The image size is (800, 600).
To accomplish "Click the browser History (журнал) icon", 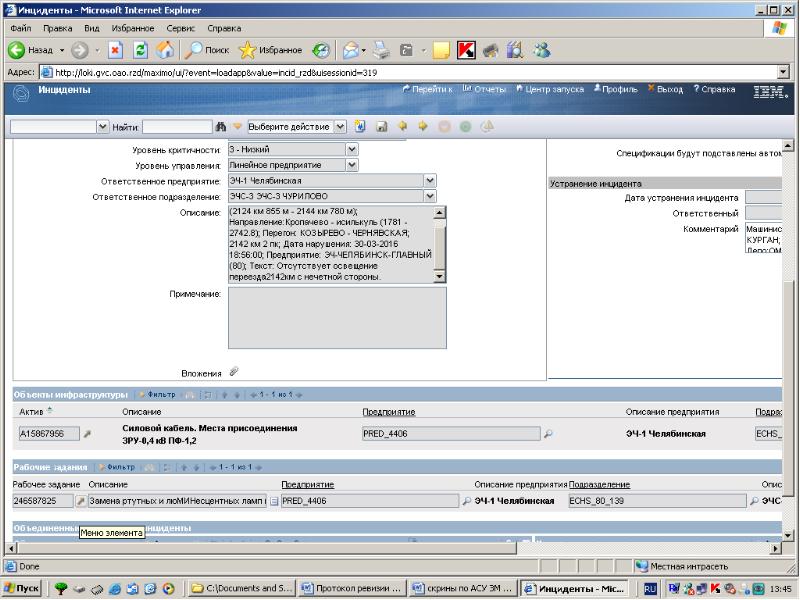I will pos(321,50).
